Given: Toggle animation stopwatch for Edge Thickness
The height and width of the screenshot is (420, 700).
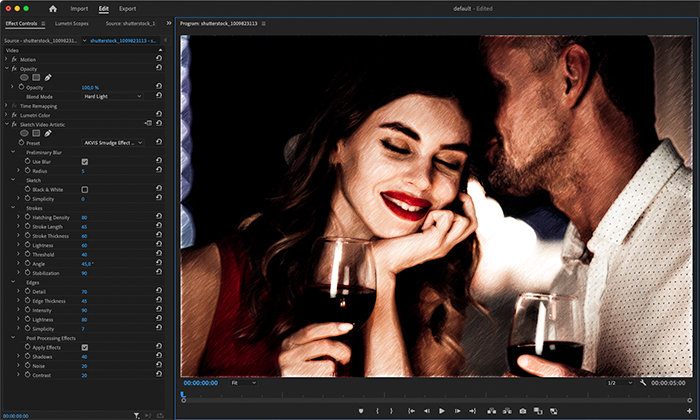Looking at the screenshot, I should [27, 300].
